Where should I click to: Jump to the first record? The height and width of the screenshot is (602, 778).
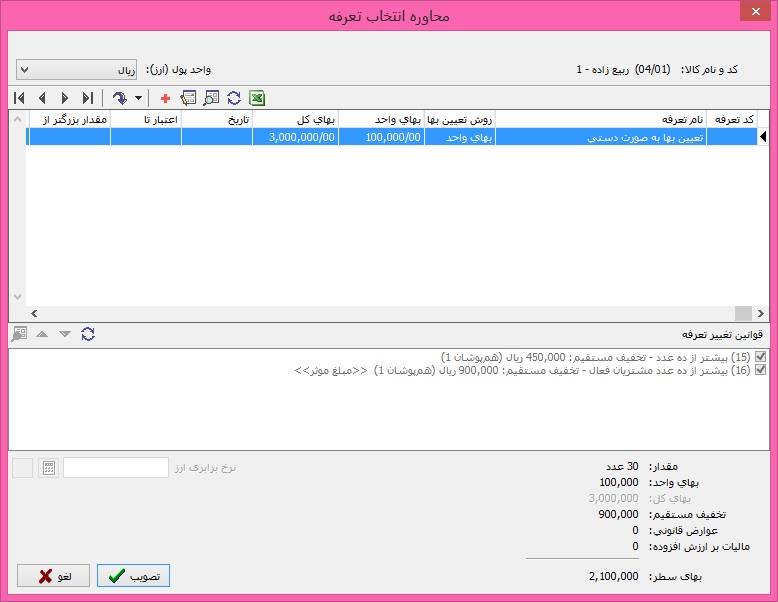tap(19, 98)
